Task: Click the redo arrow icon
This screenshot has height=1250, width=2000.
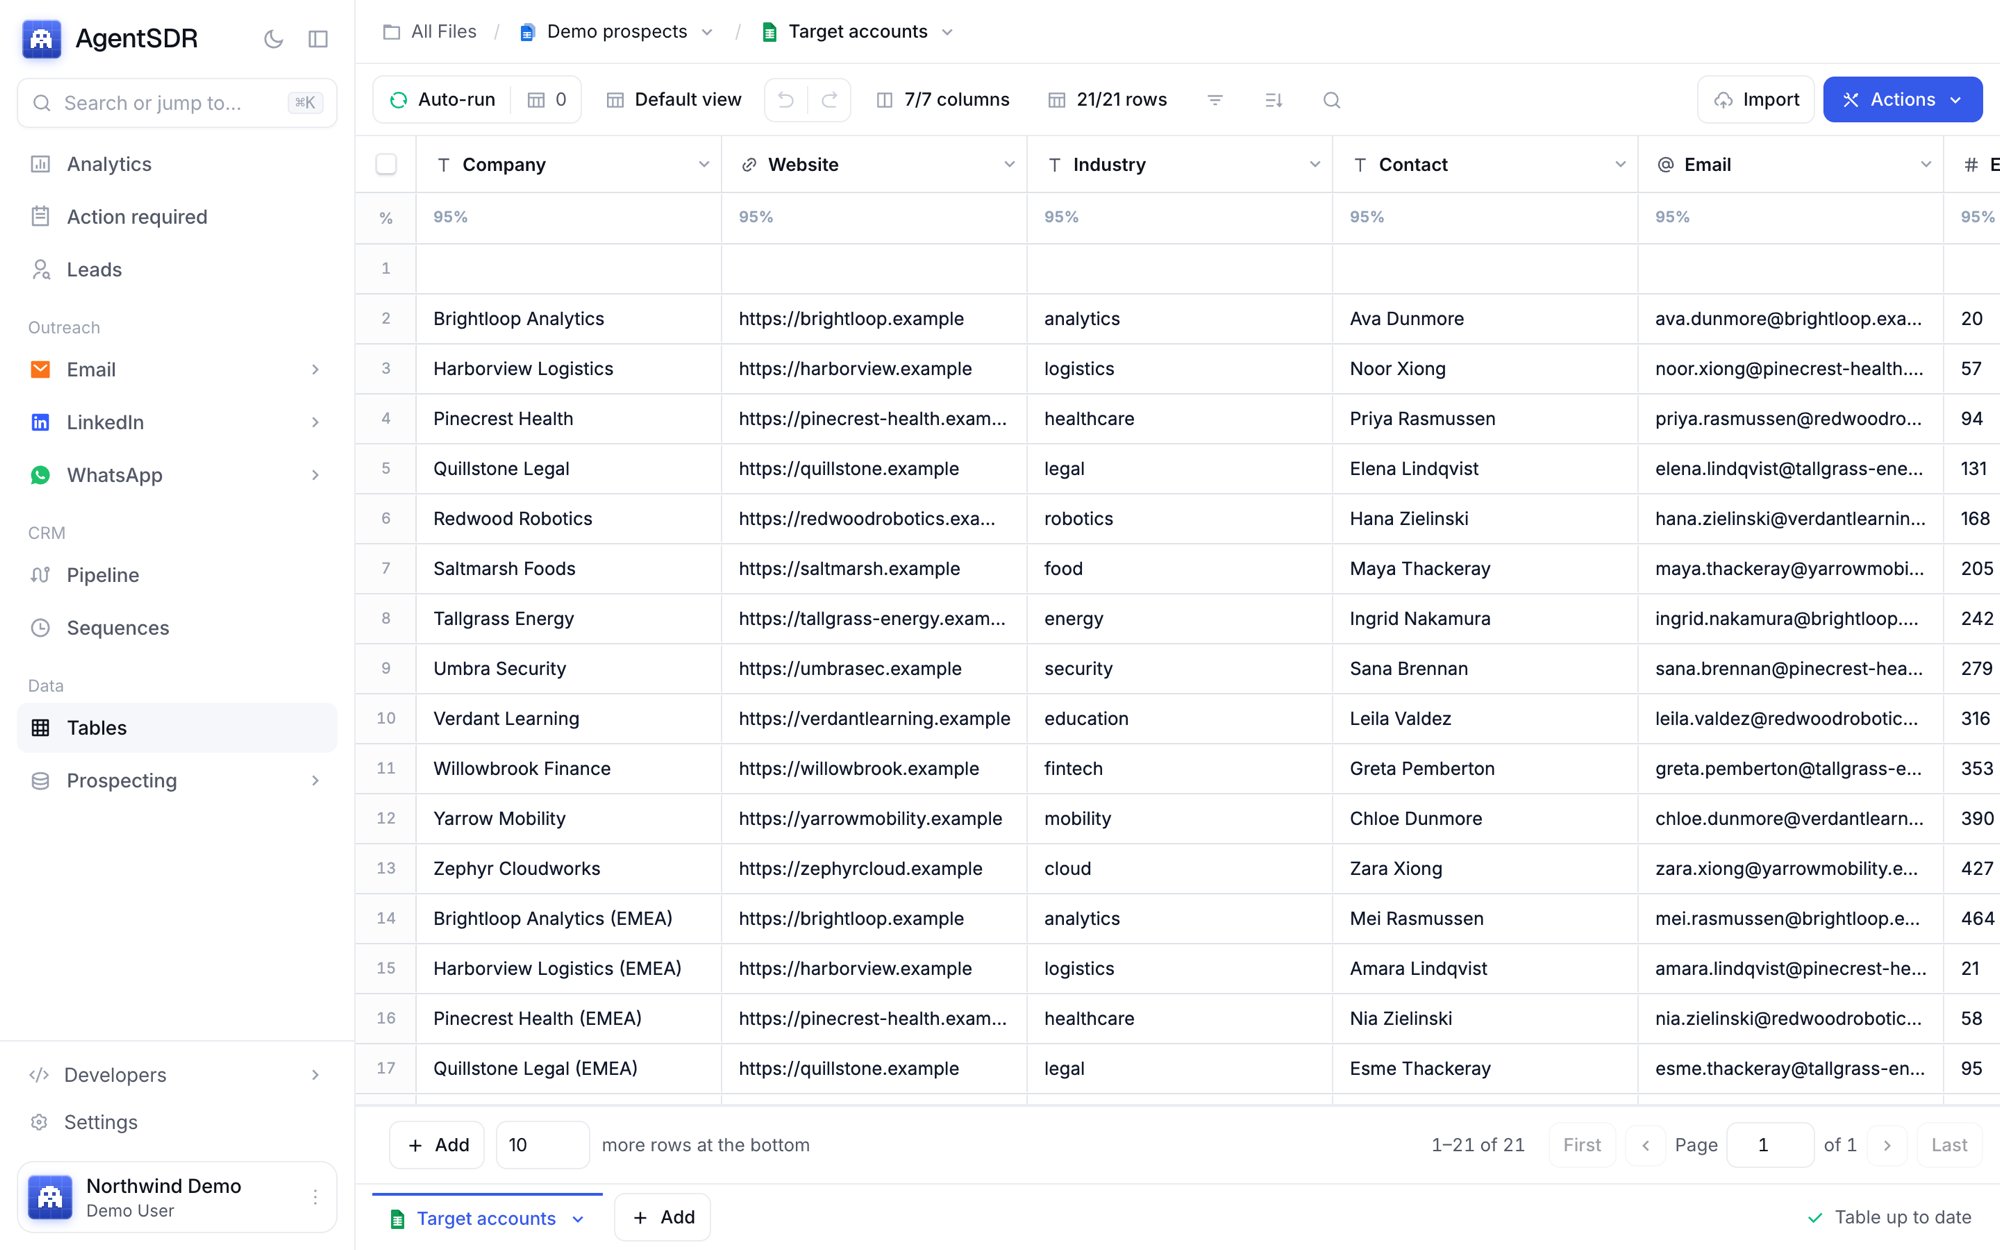Action: pos(829,100)
